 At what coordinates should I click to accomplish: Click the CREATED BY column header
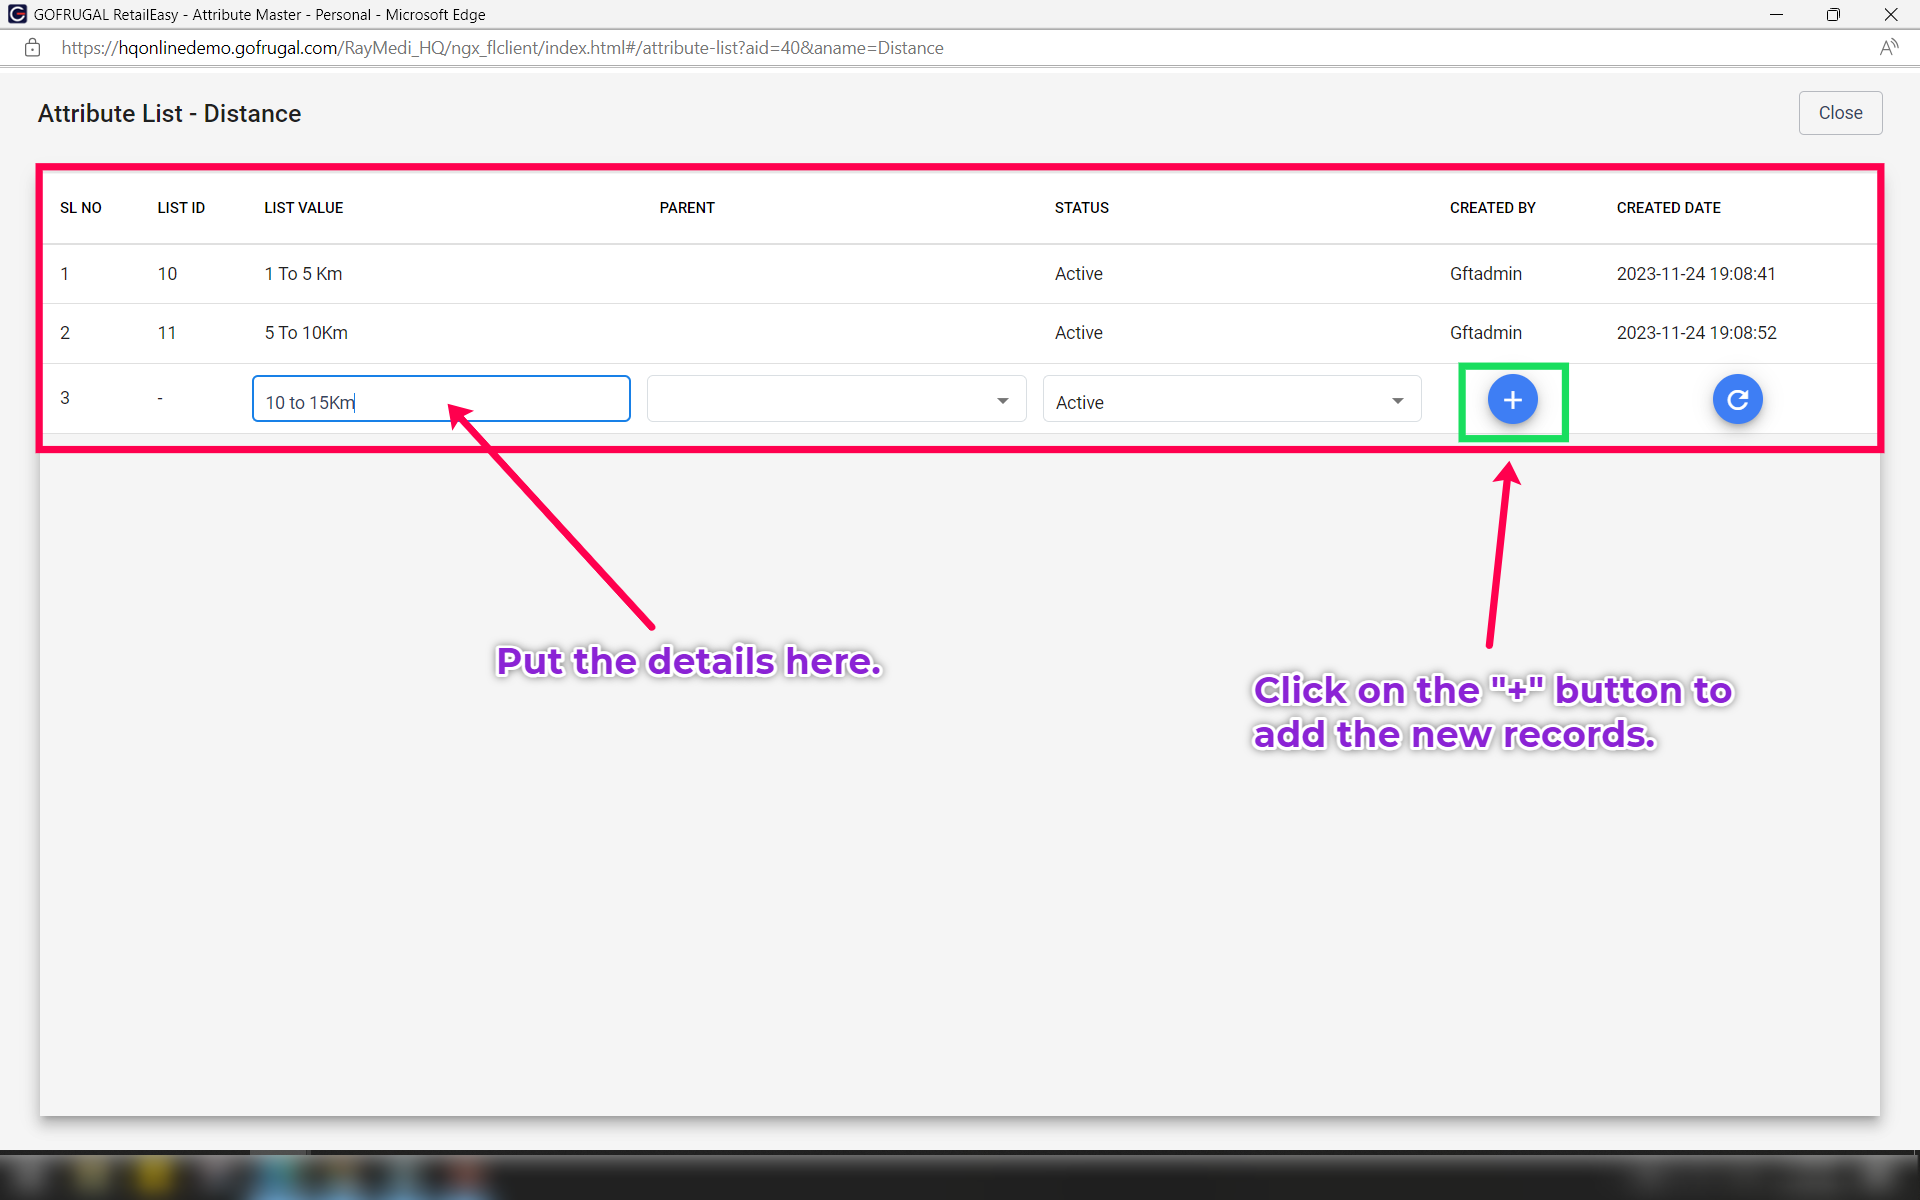tap(1492, 208)
